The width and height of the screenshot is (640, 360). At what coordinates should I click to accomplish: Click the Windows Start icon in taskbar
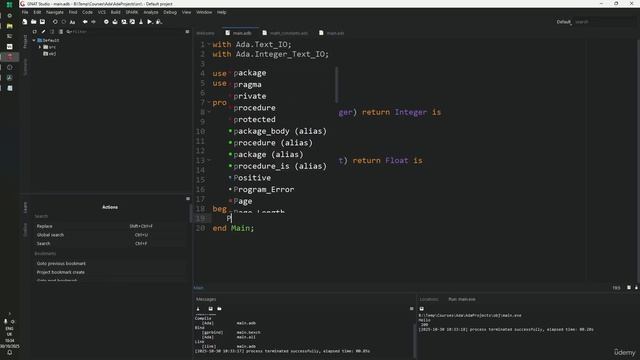pyautogui.click(x=9, y=5)
